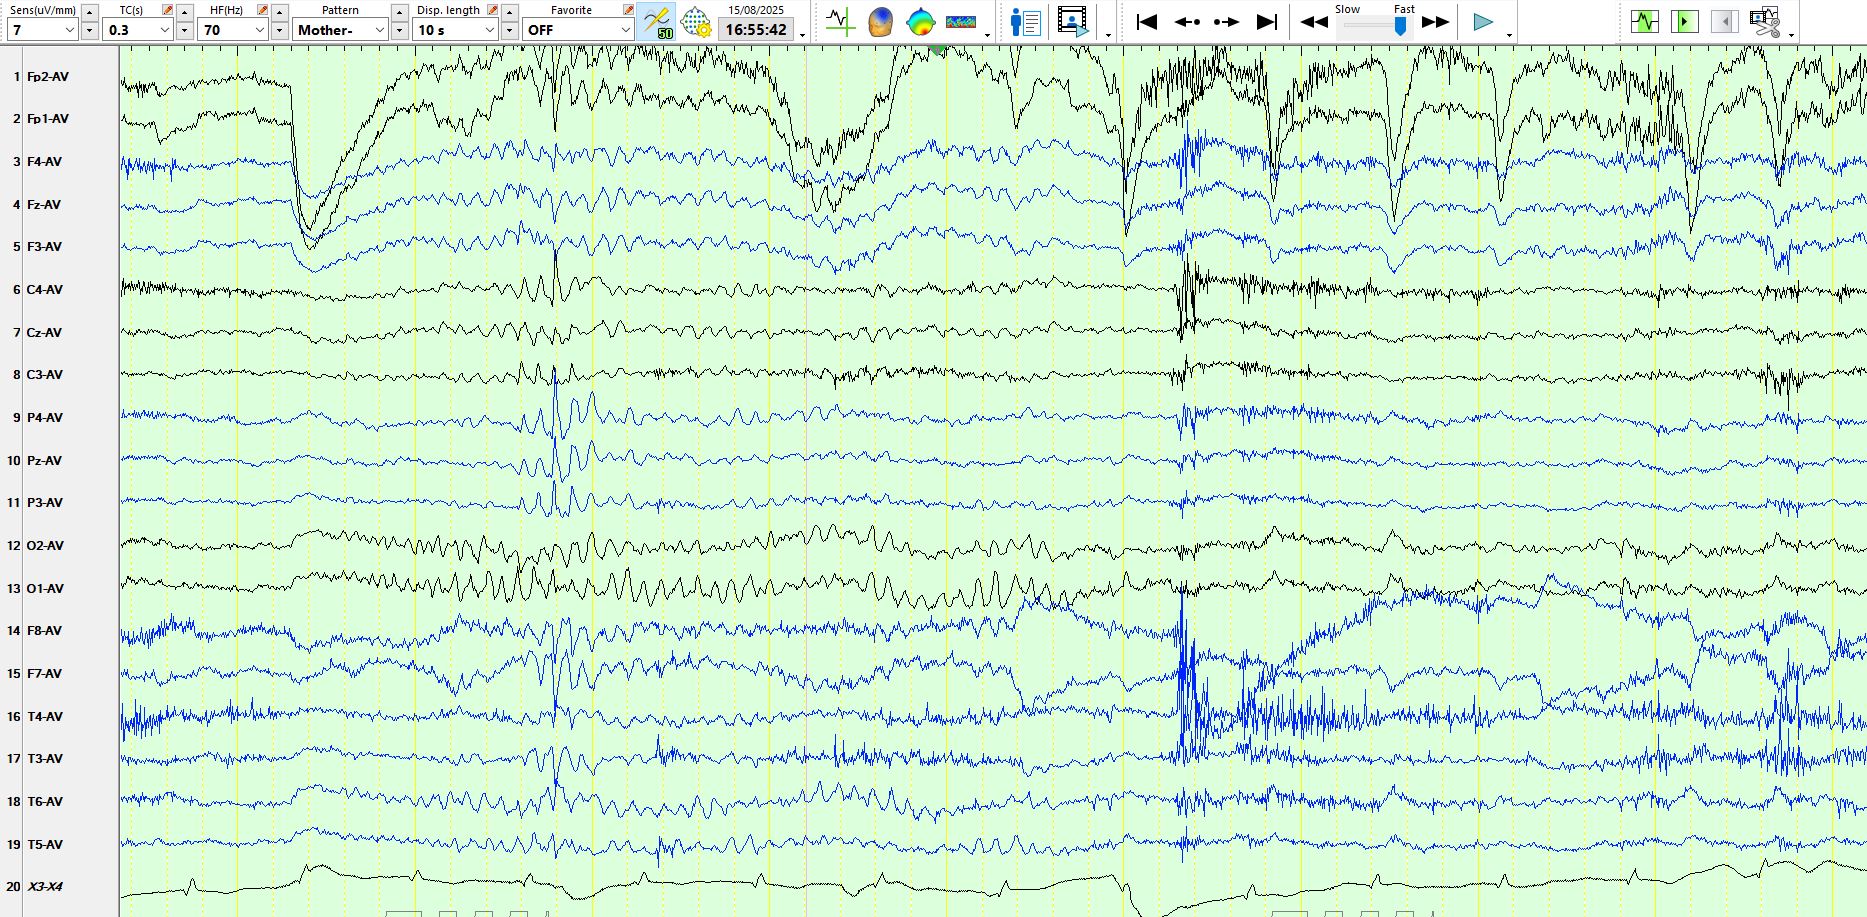Click the rewind double-arrow button

tap(1314, 22)
